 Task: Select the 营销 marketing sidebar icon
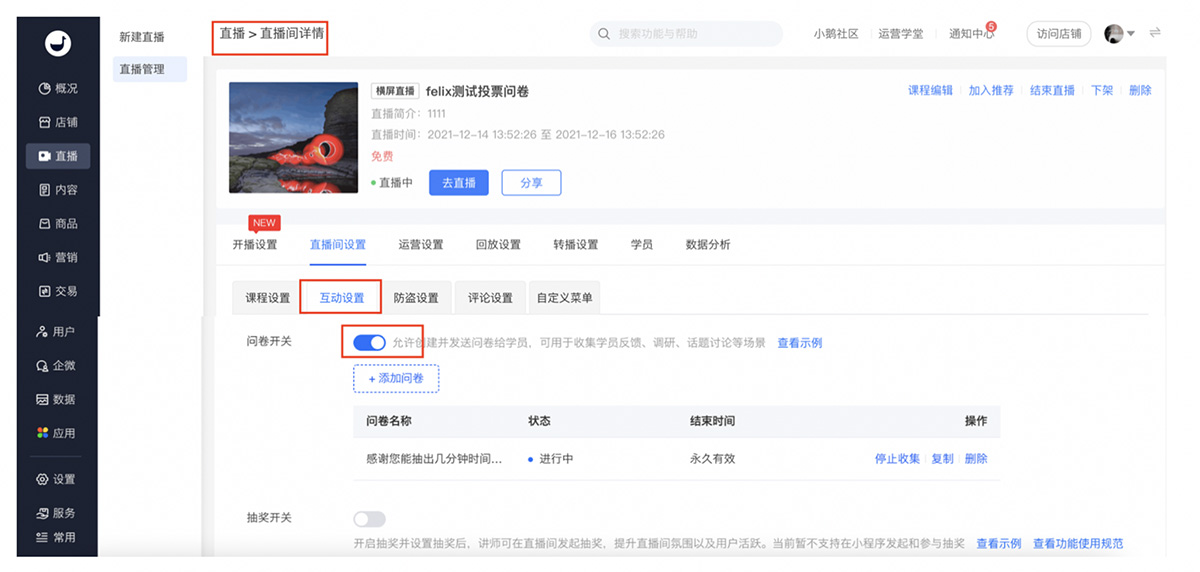click(44, 258)
